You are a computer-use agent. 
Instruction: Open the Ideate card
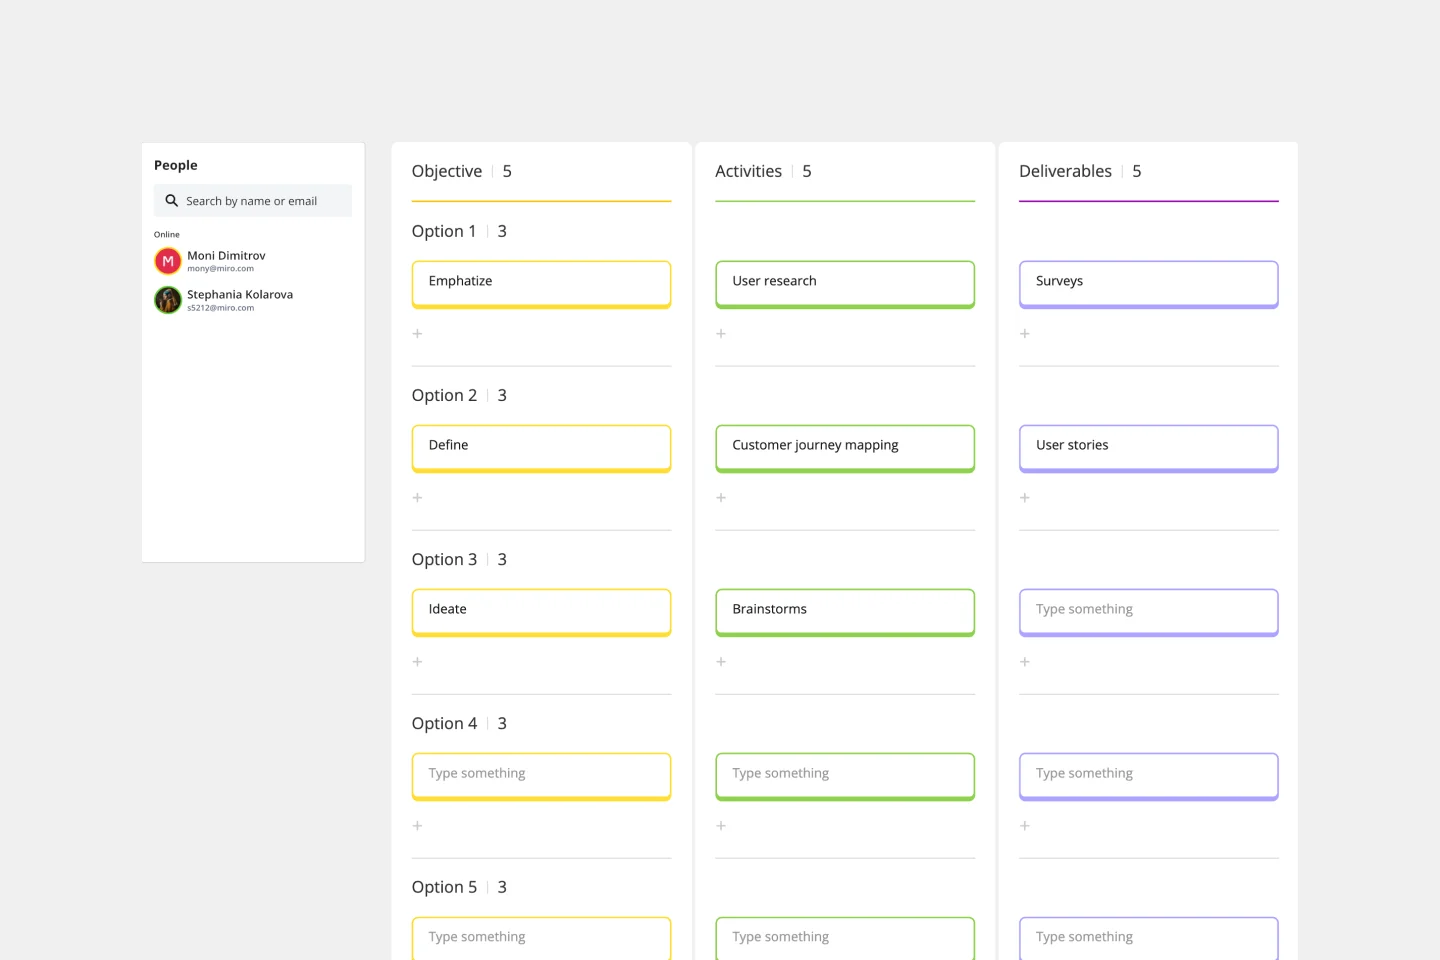tap(541, 613)
